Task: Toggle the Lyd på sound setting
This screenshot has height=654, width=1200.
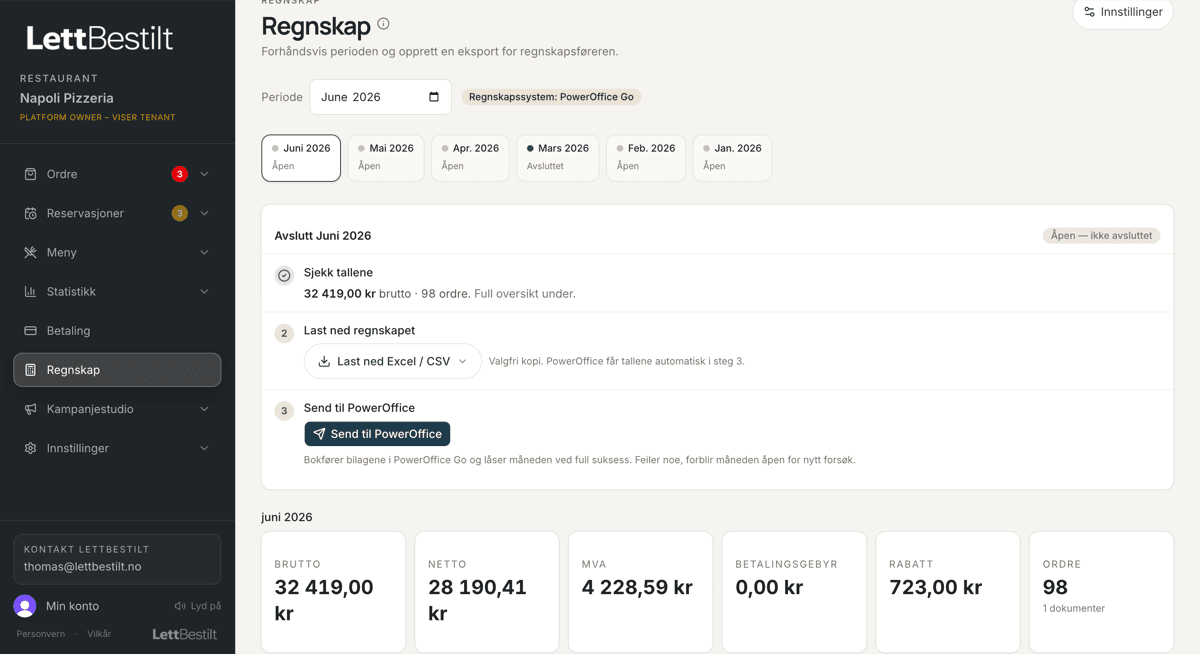Action: 197,606
